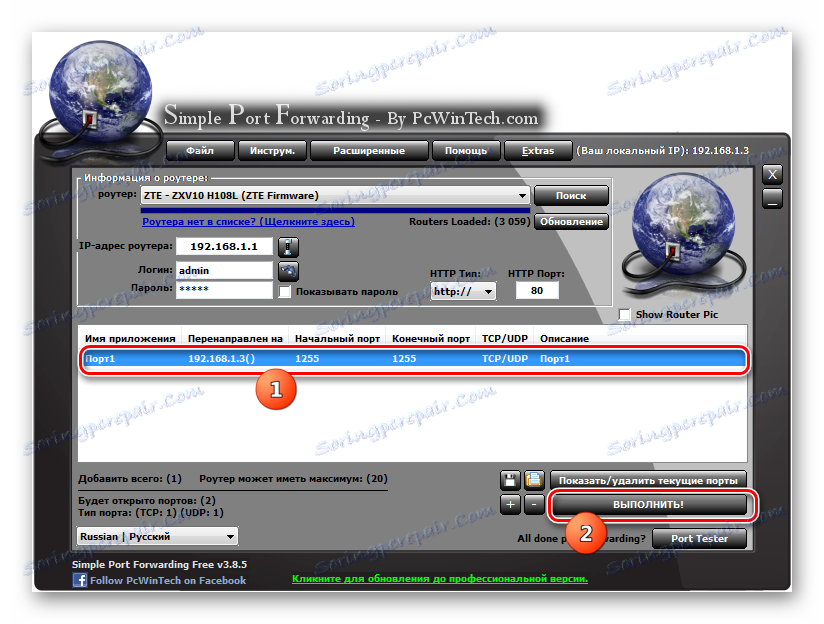
Task: Click the router IP detect icon
Action: pos(288,247)
